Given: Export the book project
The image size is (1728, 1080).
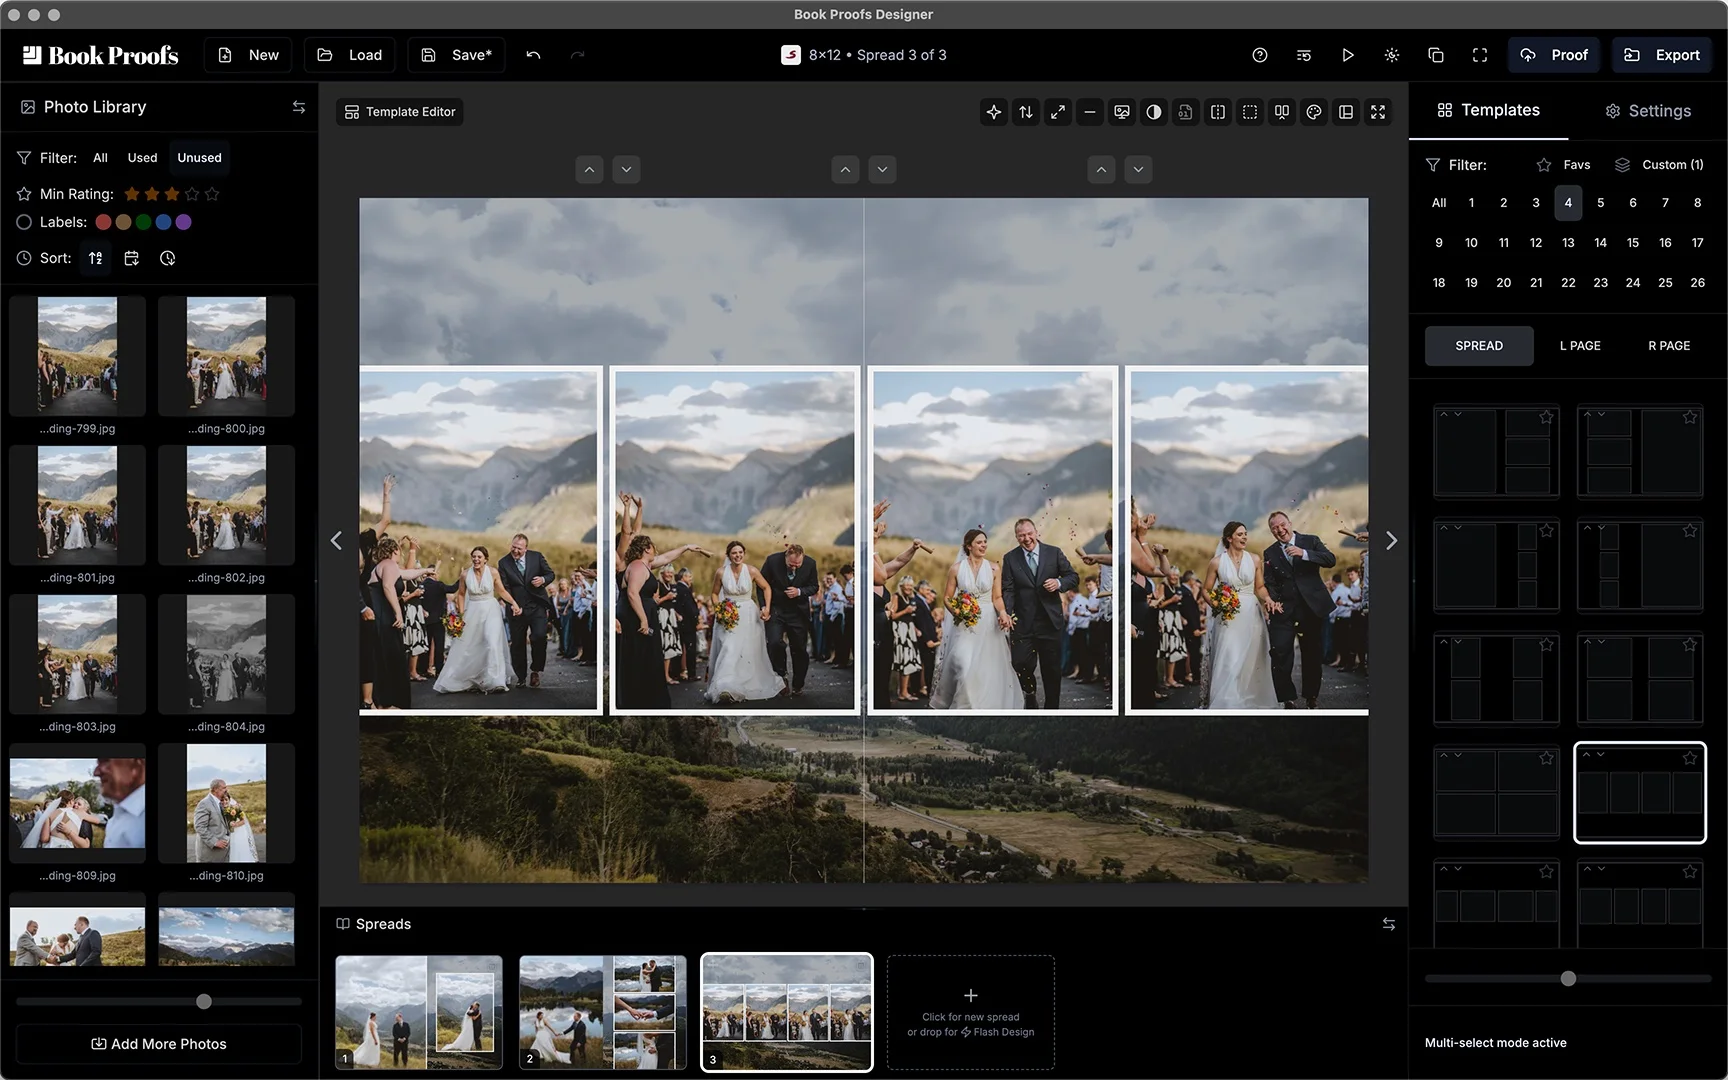Looking at the screenshot, I should (1661, 55).
